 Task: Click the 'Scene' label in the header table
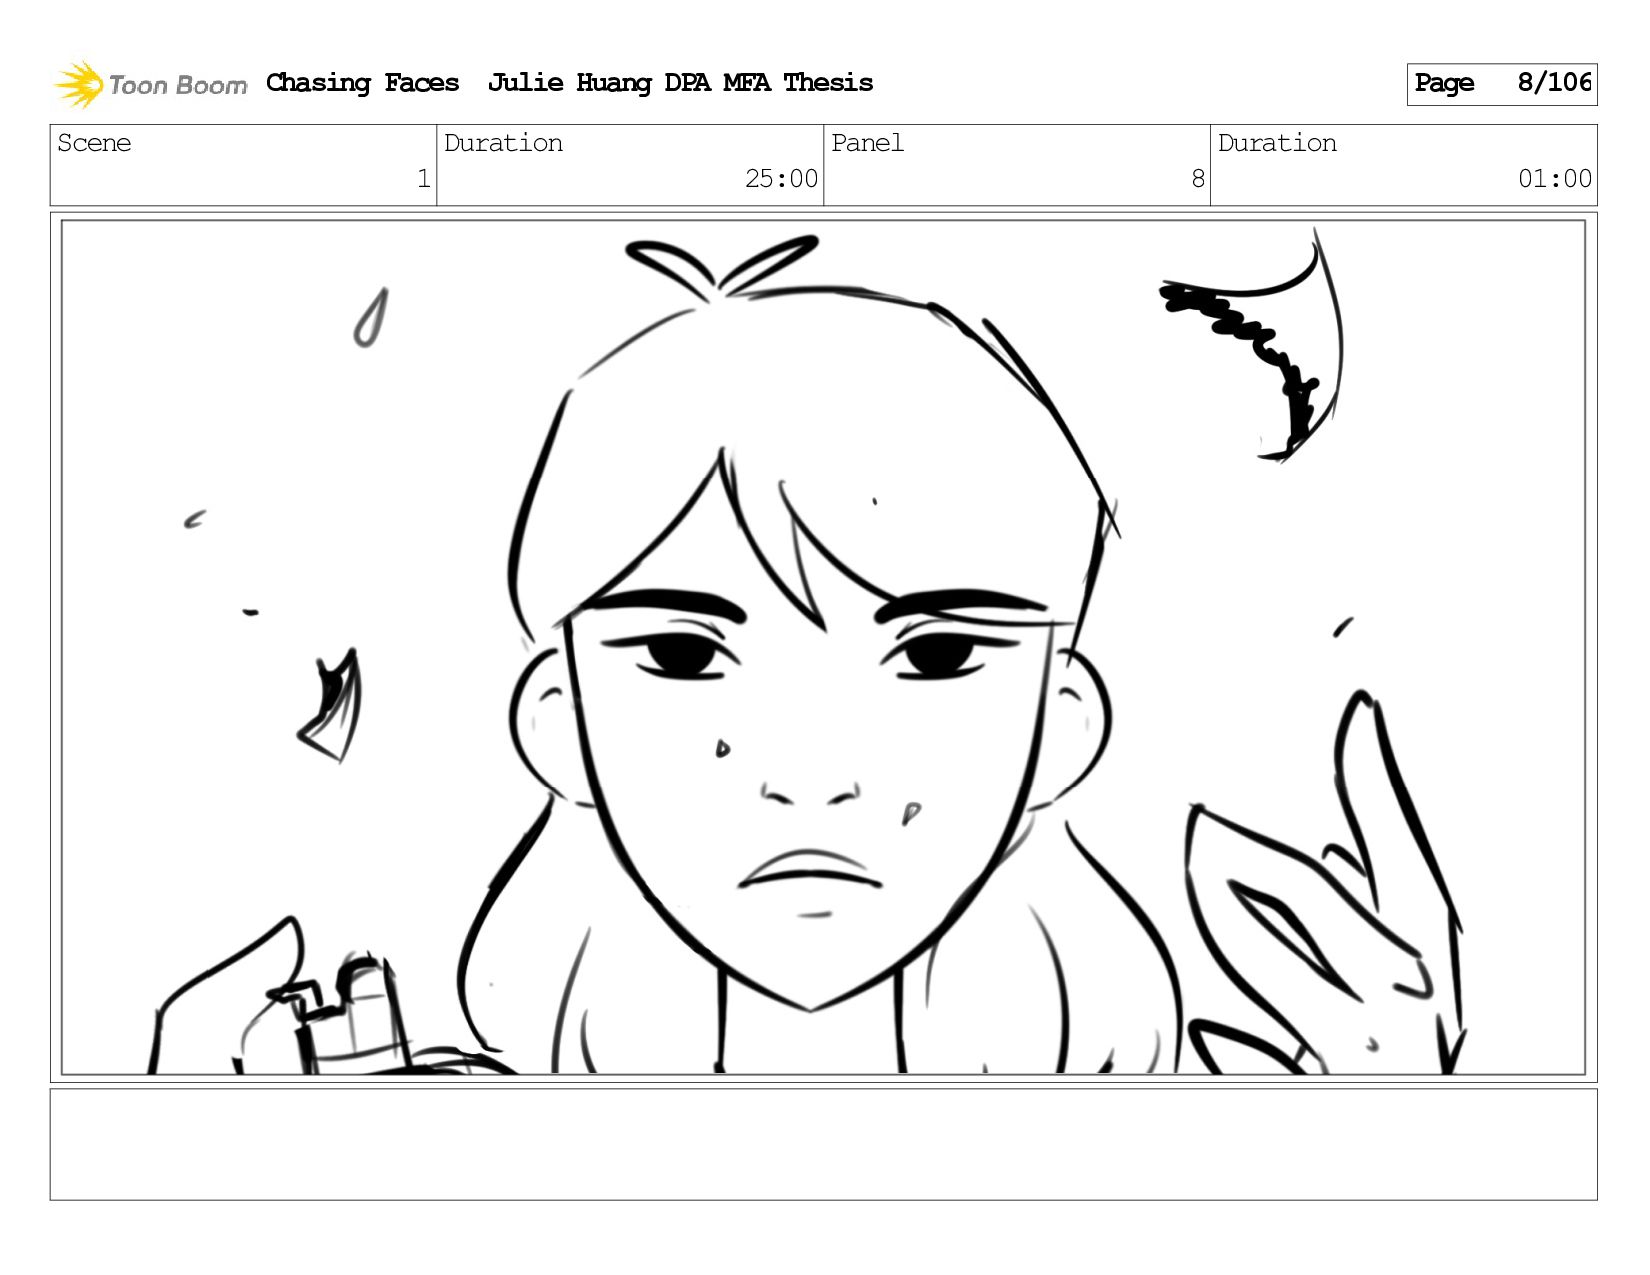coord(94,143)
